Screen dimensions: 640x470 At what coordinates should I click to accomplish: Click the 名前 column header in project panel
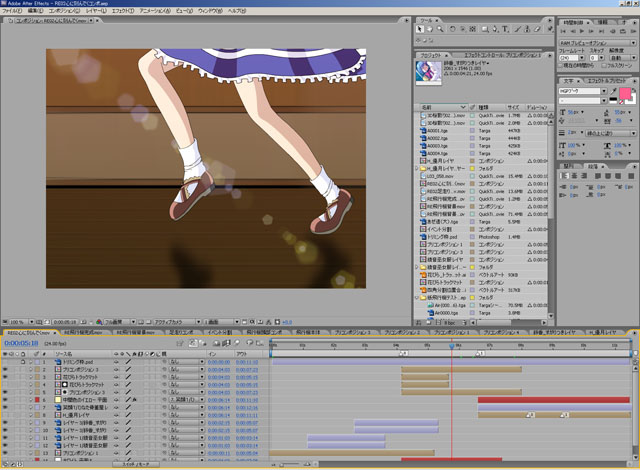coord(444,107)
